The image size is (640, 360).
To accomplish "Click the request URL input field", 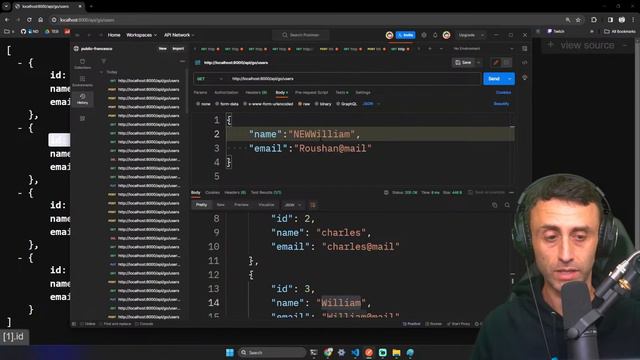I will pyautogui.click(x=354, y=79).
